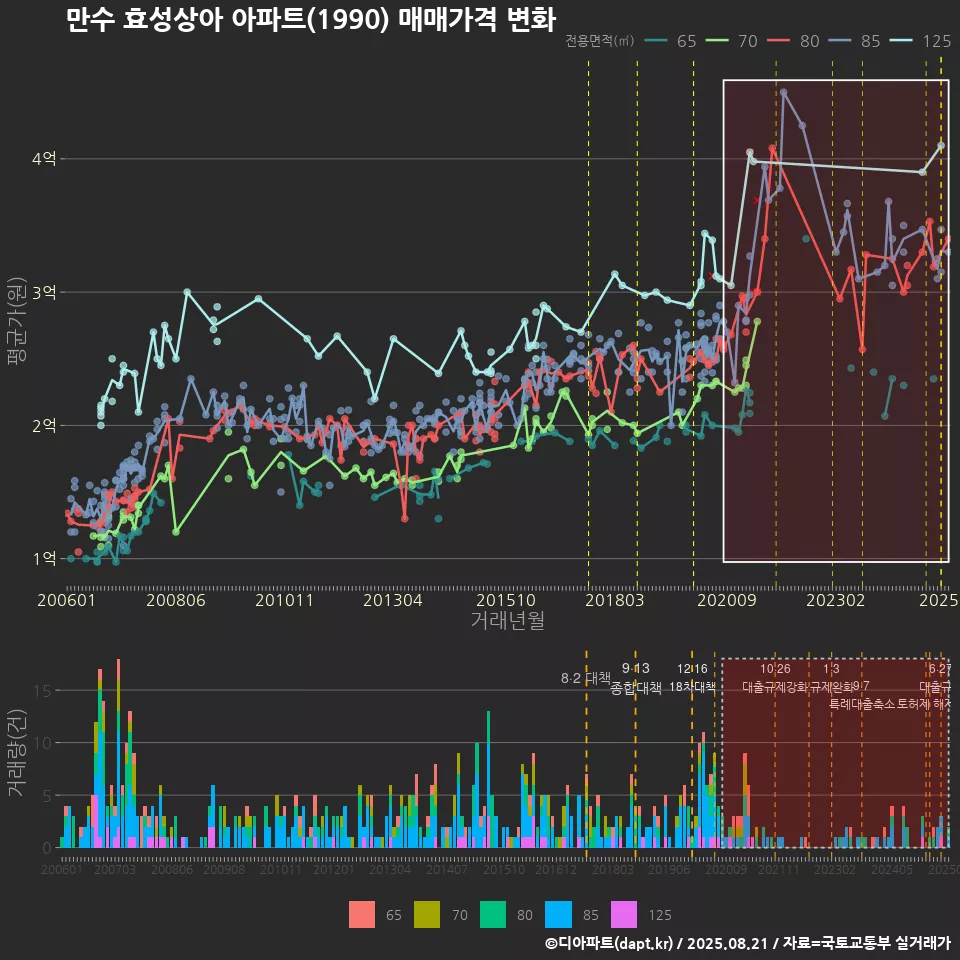Click the '©디아파트(dapt.kr)' source credit
This screenshot has height=960, width=960.
pos(609,943)
